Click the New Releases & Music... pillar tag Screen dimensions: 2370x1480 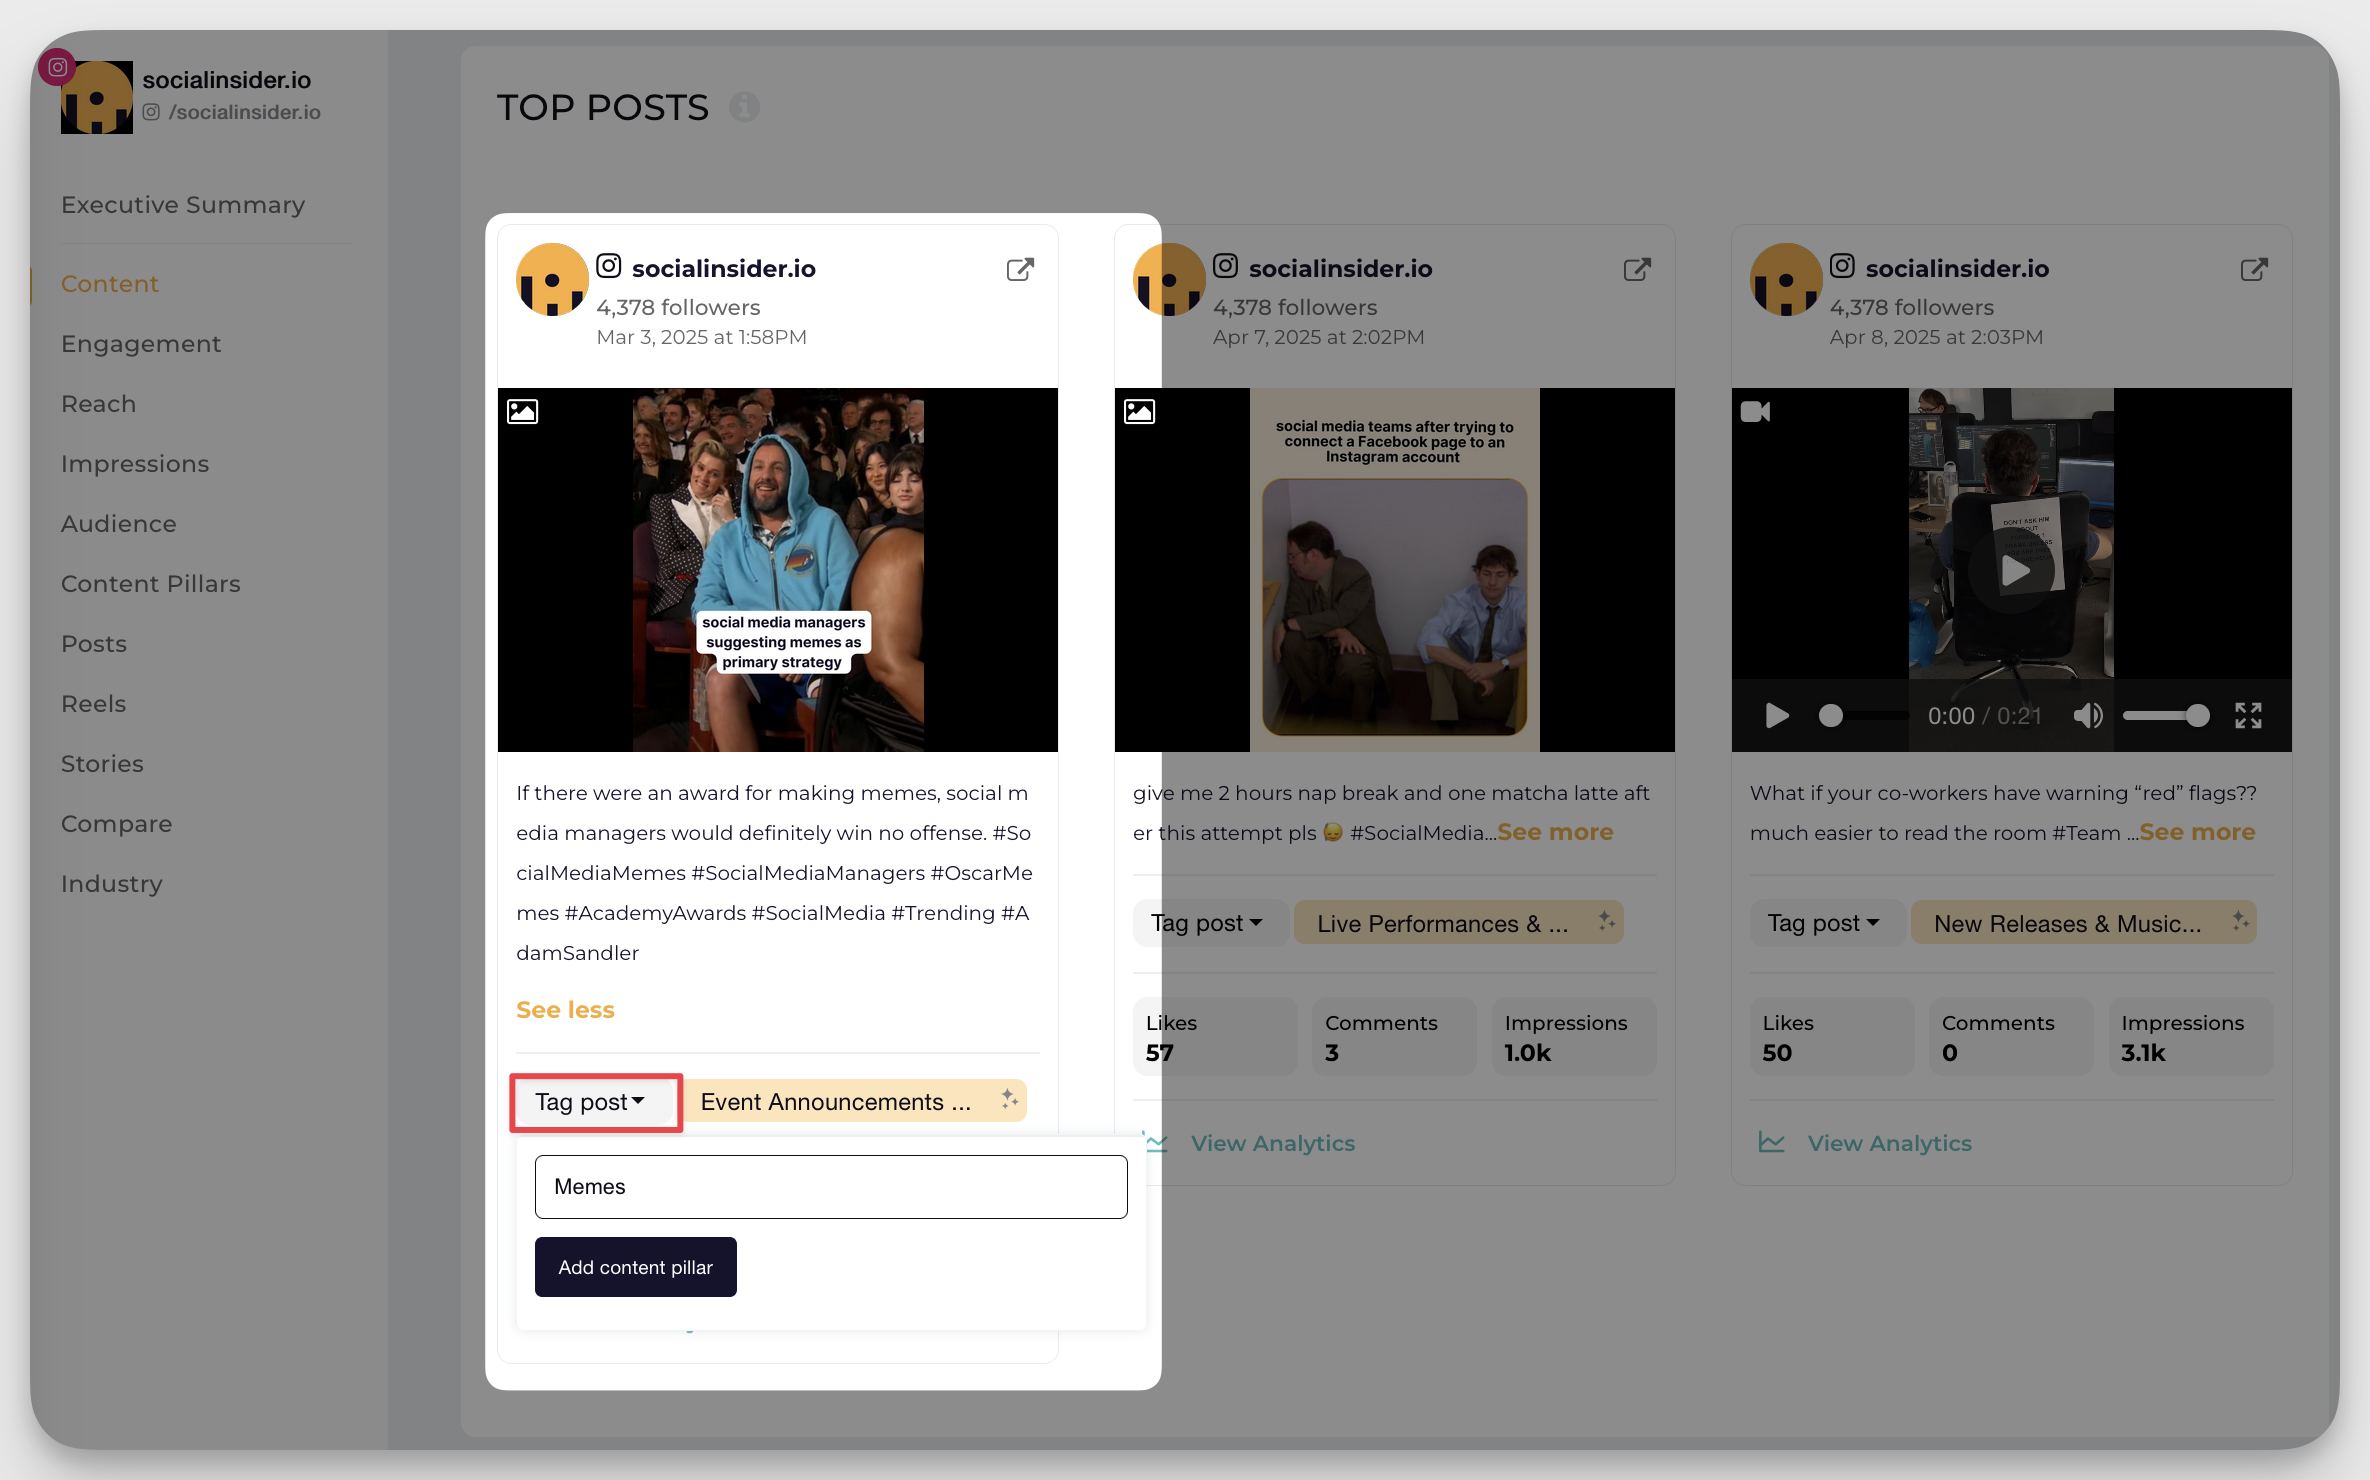[2084, 923]
